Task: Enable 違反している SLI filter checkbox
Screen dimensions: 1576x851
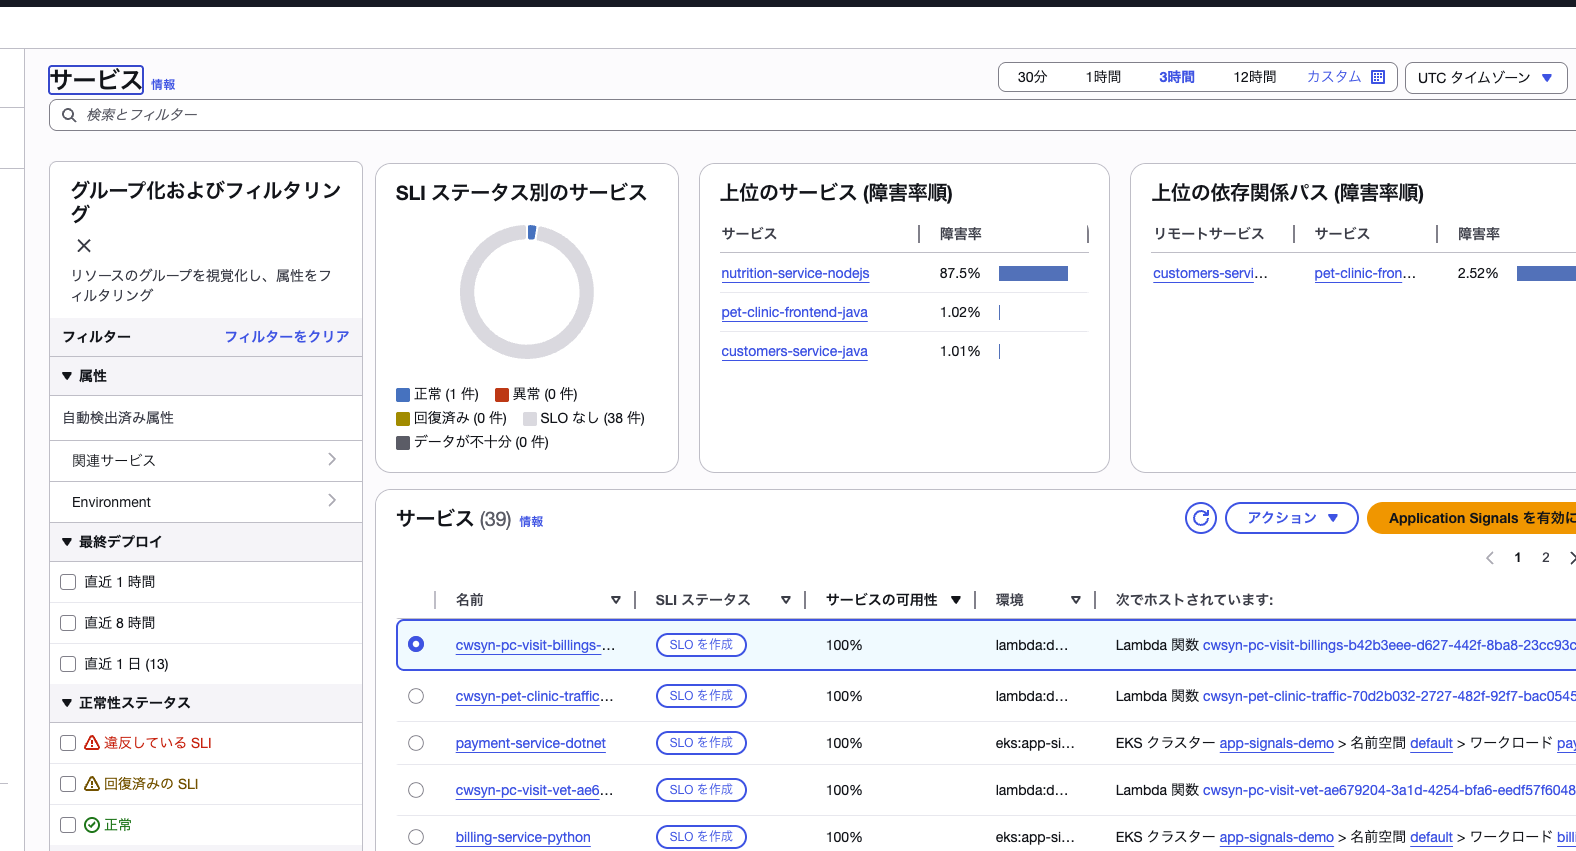Action: pos(68,743)
